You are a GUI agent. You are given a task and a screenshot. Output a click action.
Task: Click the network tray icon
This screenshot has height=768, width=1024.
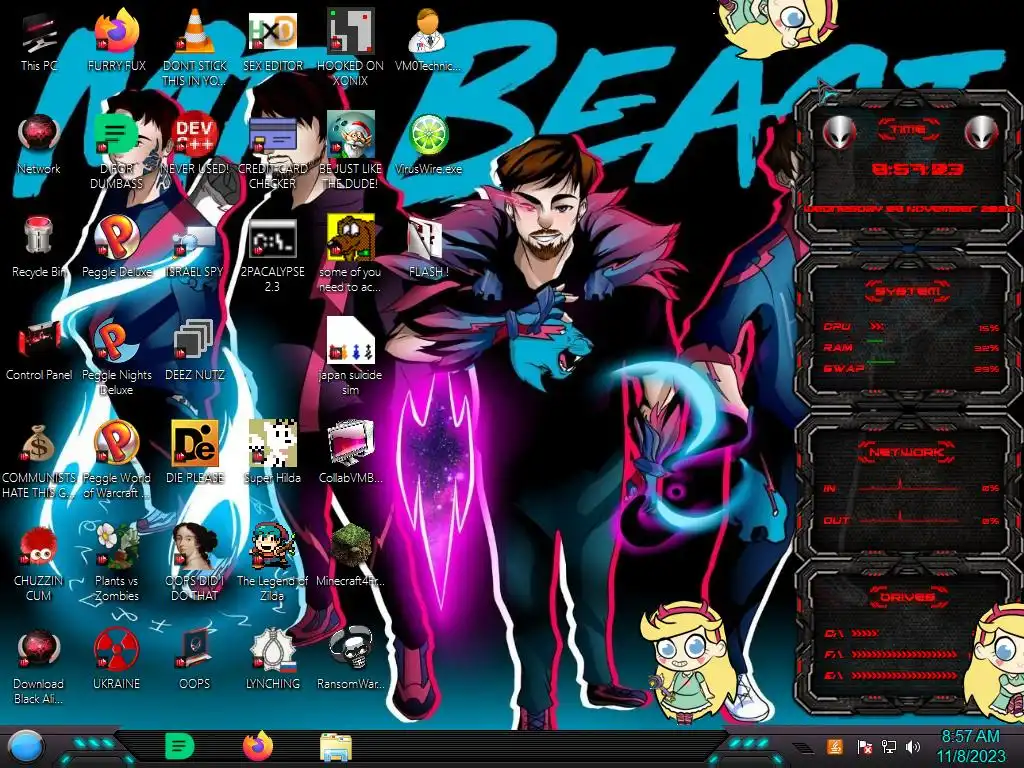tap(889, 746)
